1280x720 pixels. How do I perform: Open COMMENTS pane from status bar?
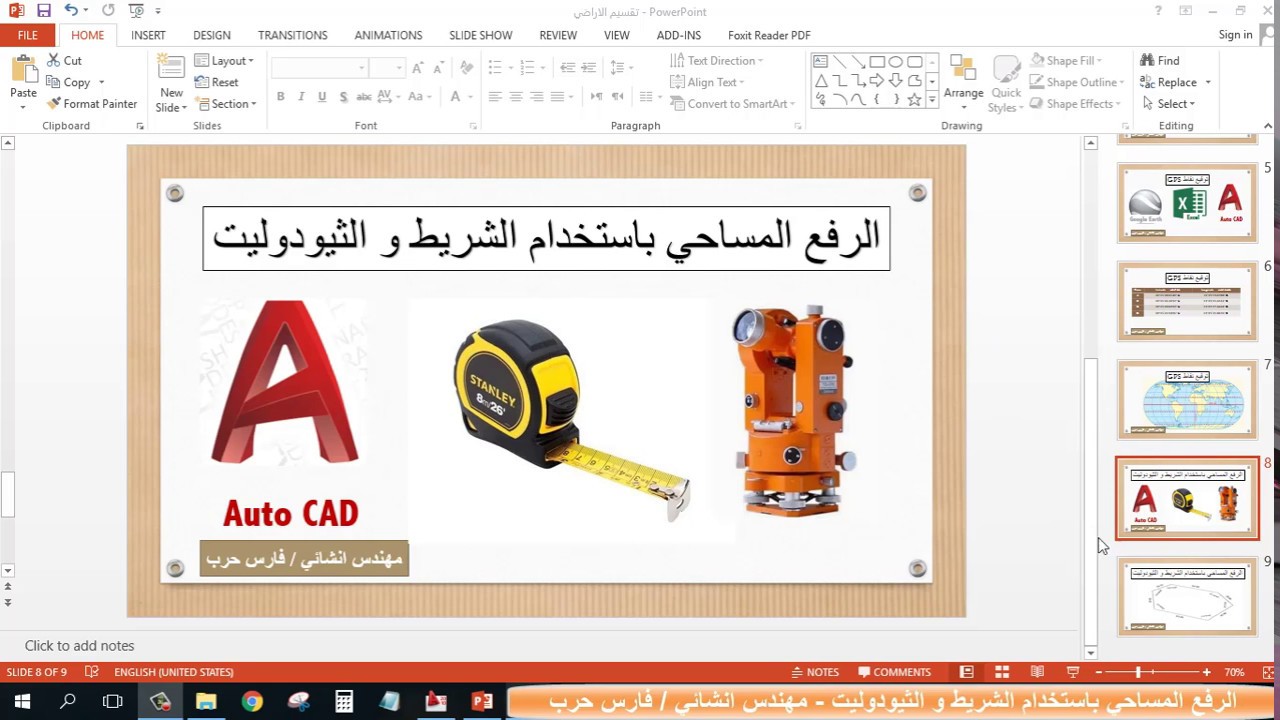(x=894, y=672)
